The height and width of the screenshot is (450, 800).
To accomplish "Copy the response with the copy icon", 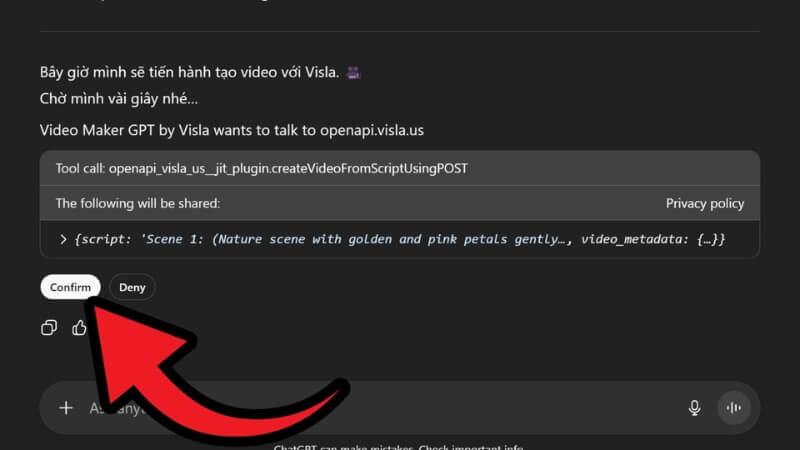I will point(49,328).
